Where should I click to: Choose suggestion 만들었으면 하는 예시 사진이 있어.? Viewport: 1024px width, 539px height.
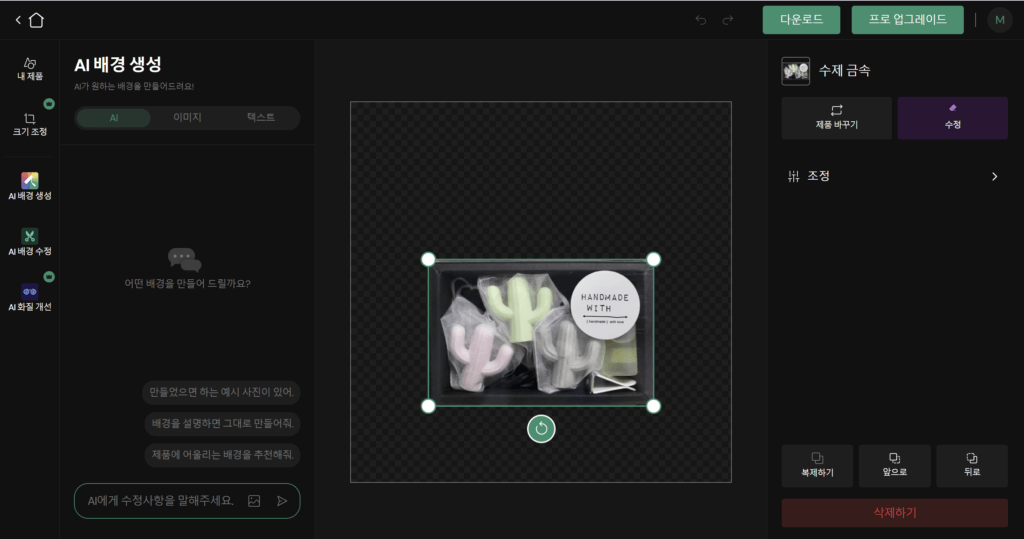coord(221,392)
